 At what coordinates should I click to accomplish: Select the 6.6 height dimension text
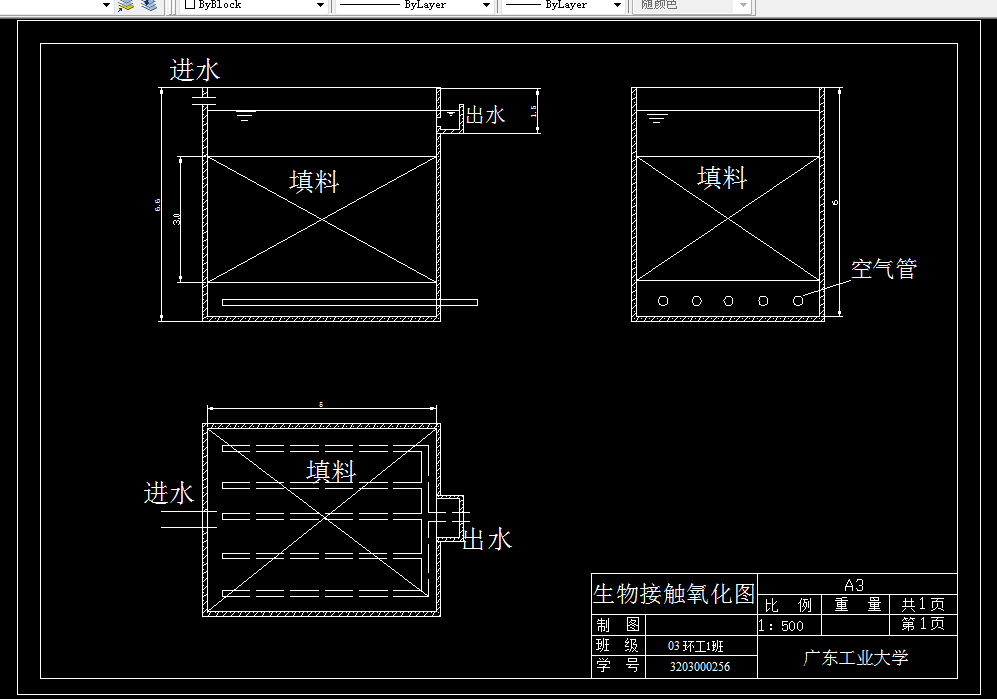(158, 205)
